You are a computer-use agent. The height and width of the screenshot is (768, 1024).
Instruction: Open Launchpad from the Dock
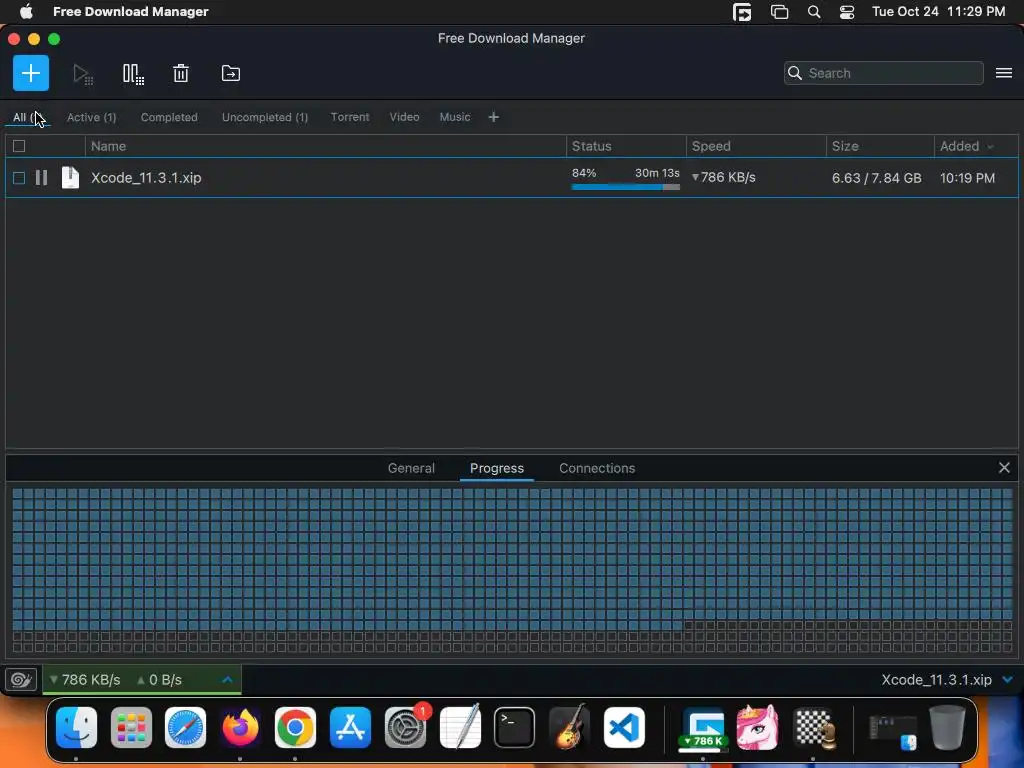[131, 728]
